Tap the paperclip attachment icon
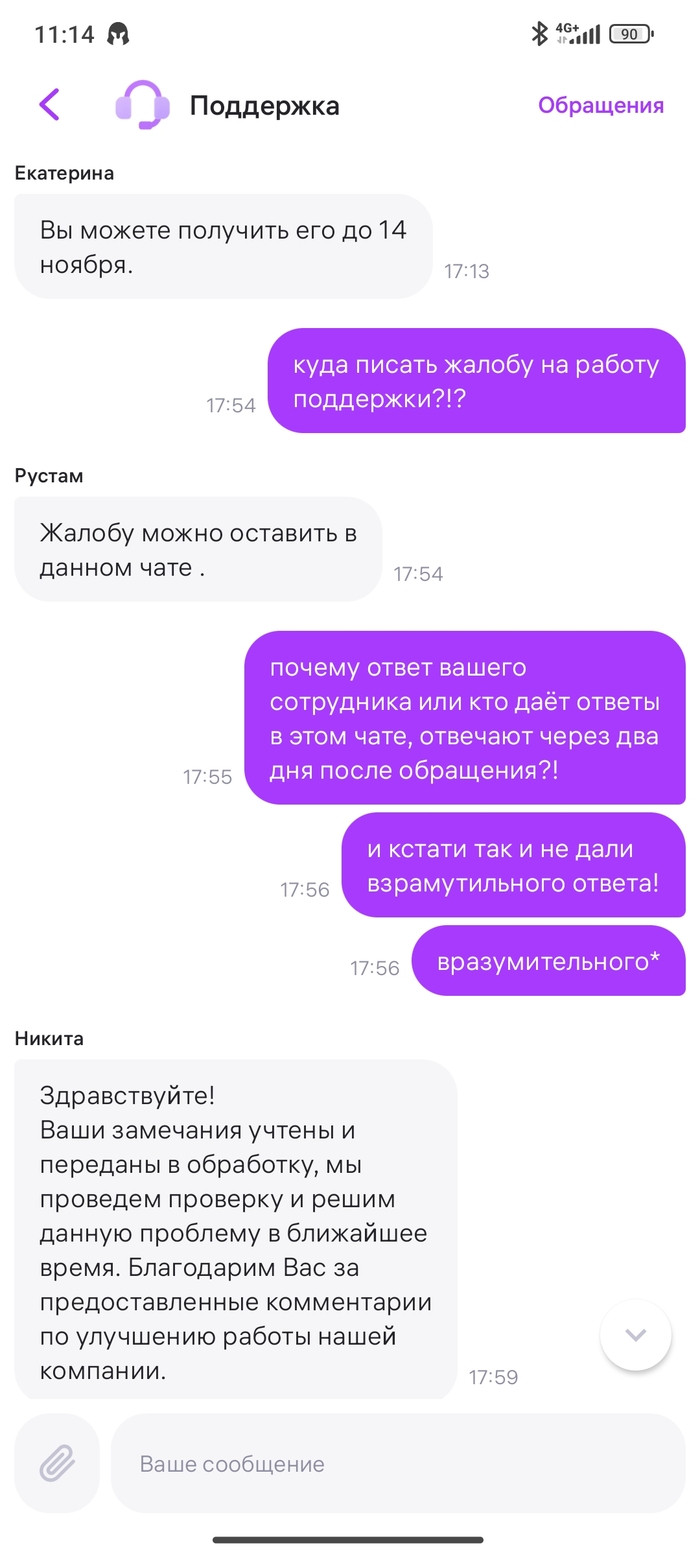Viewport: 700px width, 1556px height. click(x=57, y=1463)
